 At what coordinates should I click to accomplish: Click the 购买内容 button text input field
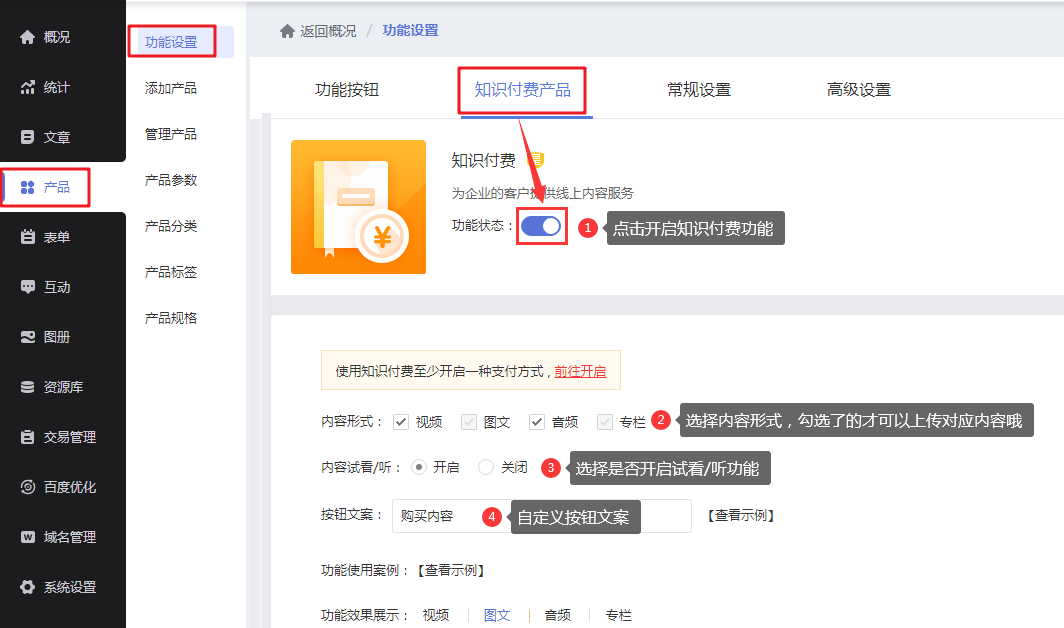430,516
